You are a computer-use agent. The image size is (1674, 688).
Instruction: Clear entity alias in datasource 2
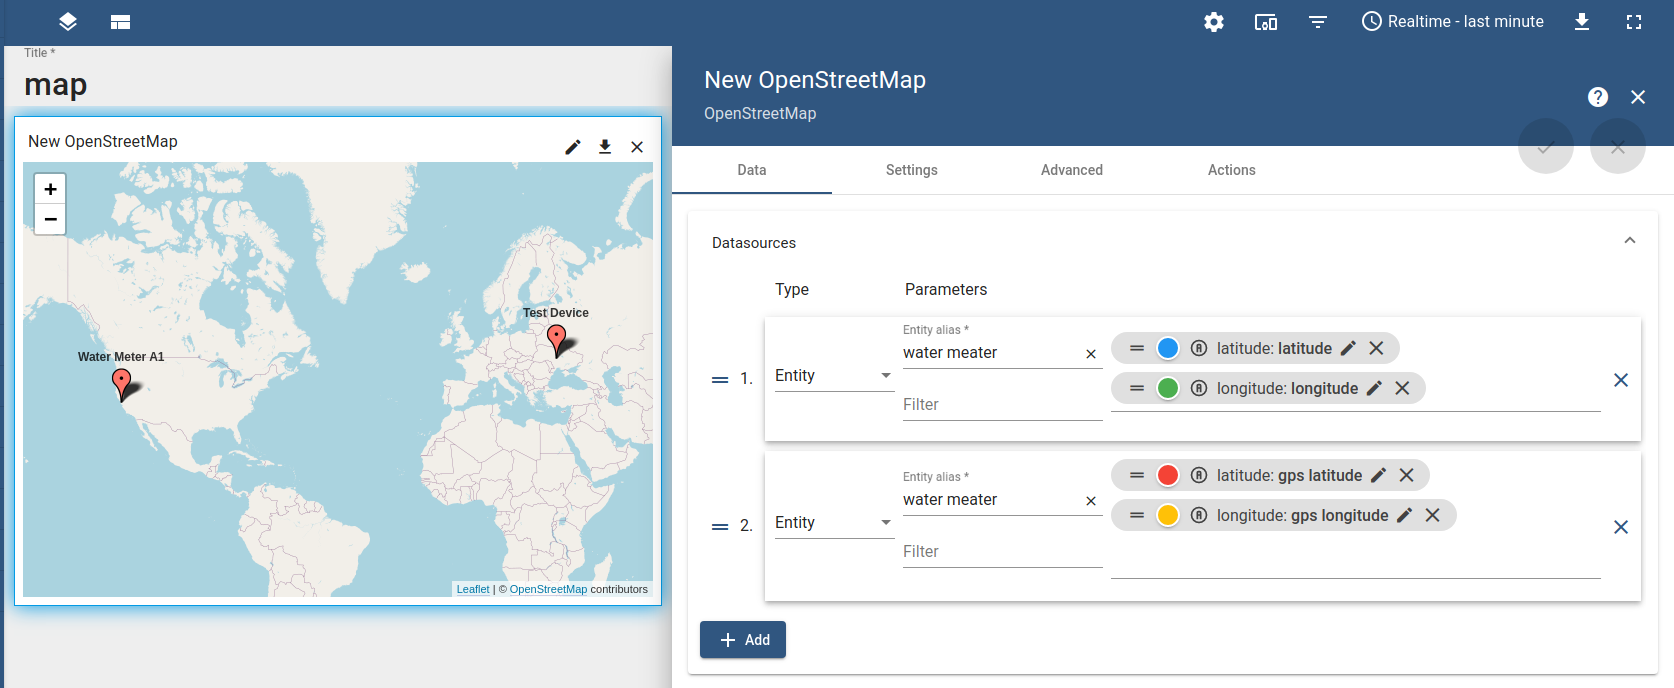click(x=1091, y=501)
